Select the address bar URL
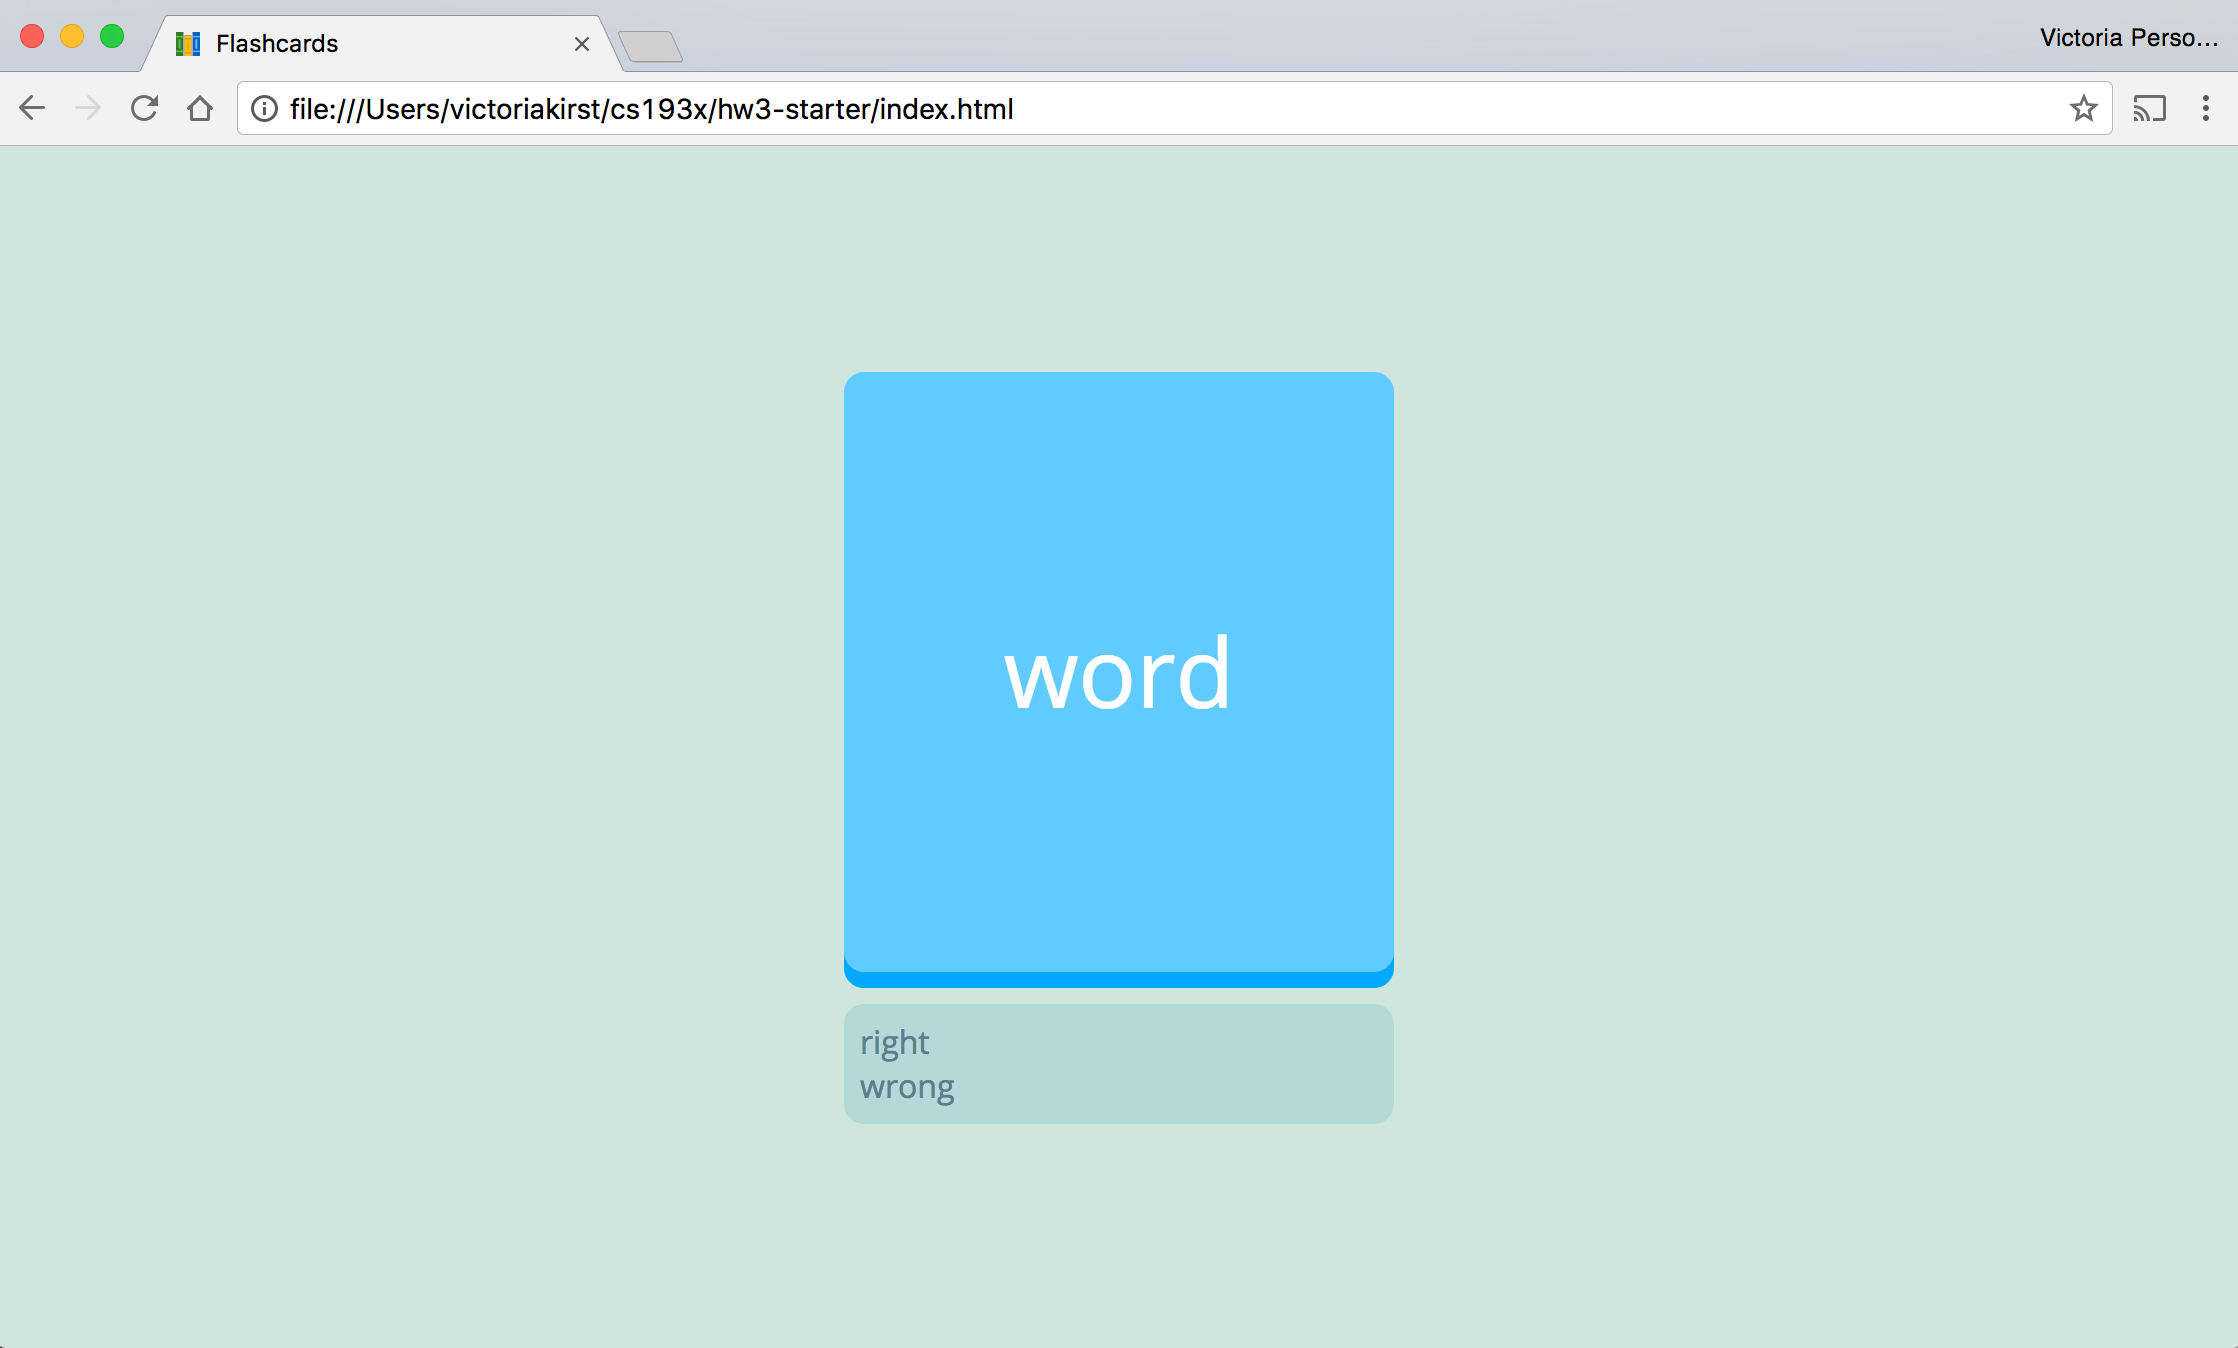2238x1348 pixels. (651, 109)
